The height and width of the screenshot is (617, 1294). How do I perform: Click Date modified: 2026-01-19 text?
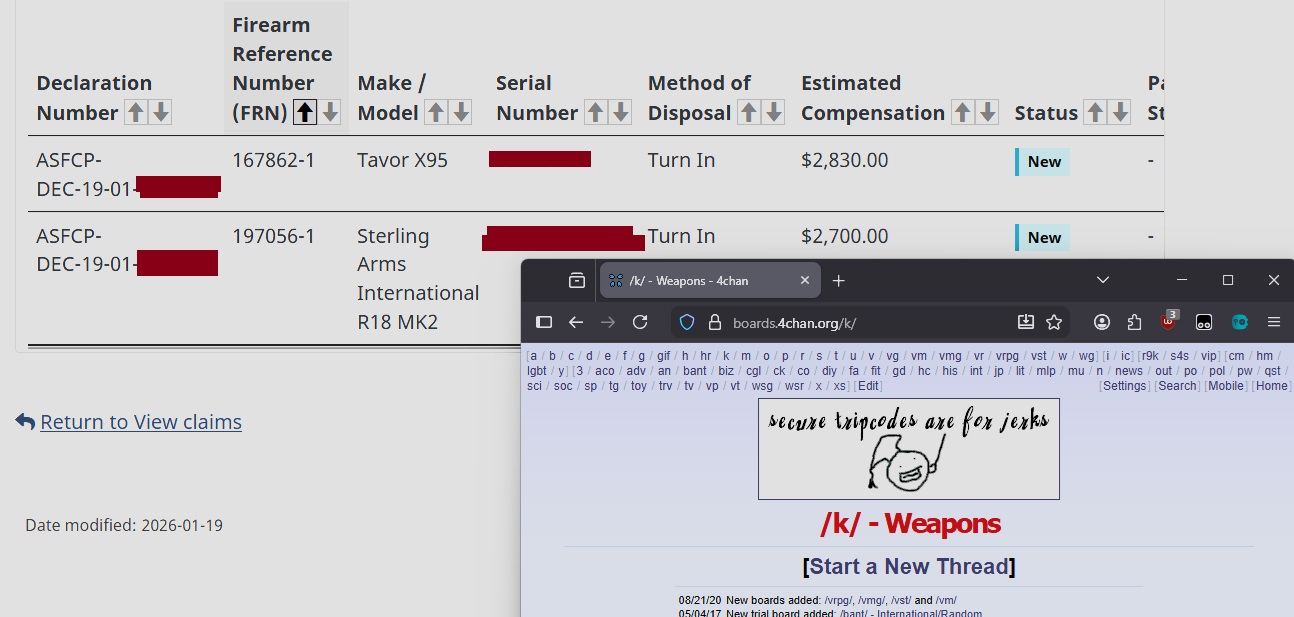(124, 525)
